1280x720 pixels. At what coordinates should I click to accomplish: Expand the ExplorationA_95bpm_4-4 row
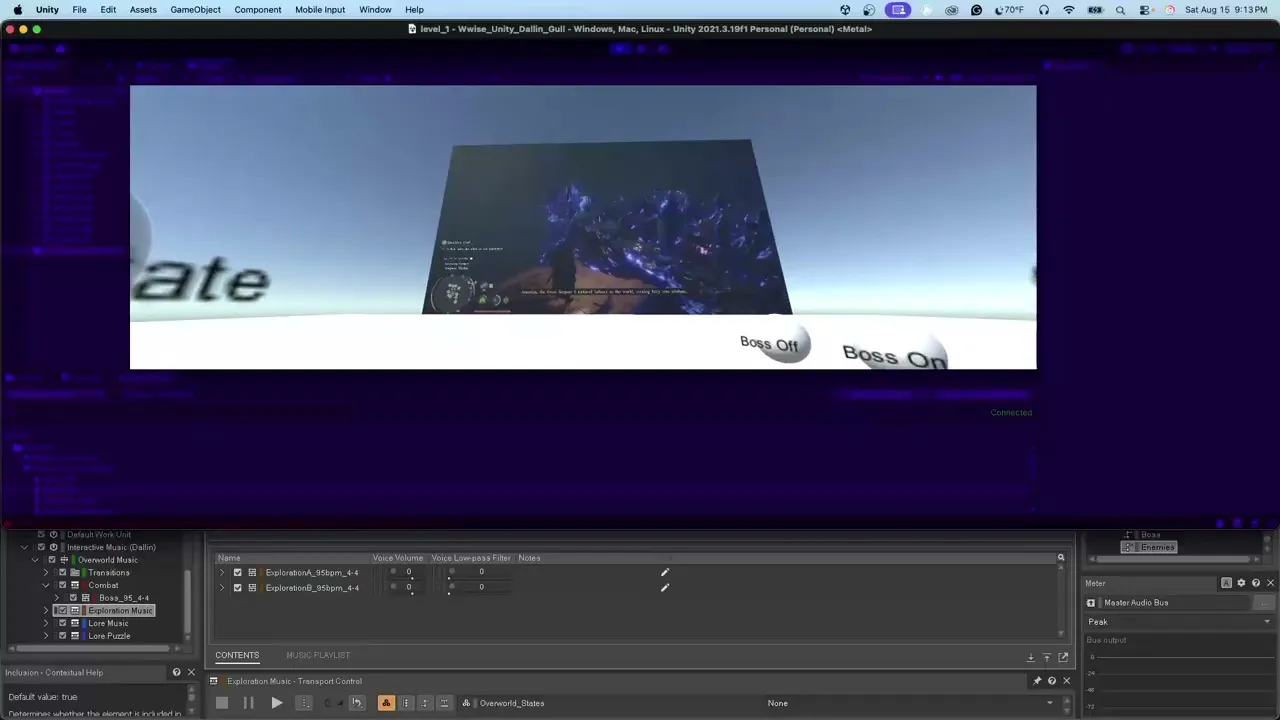point(222,573)
